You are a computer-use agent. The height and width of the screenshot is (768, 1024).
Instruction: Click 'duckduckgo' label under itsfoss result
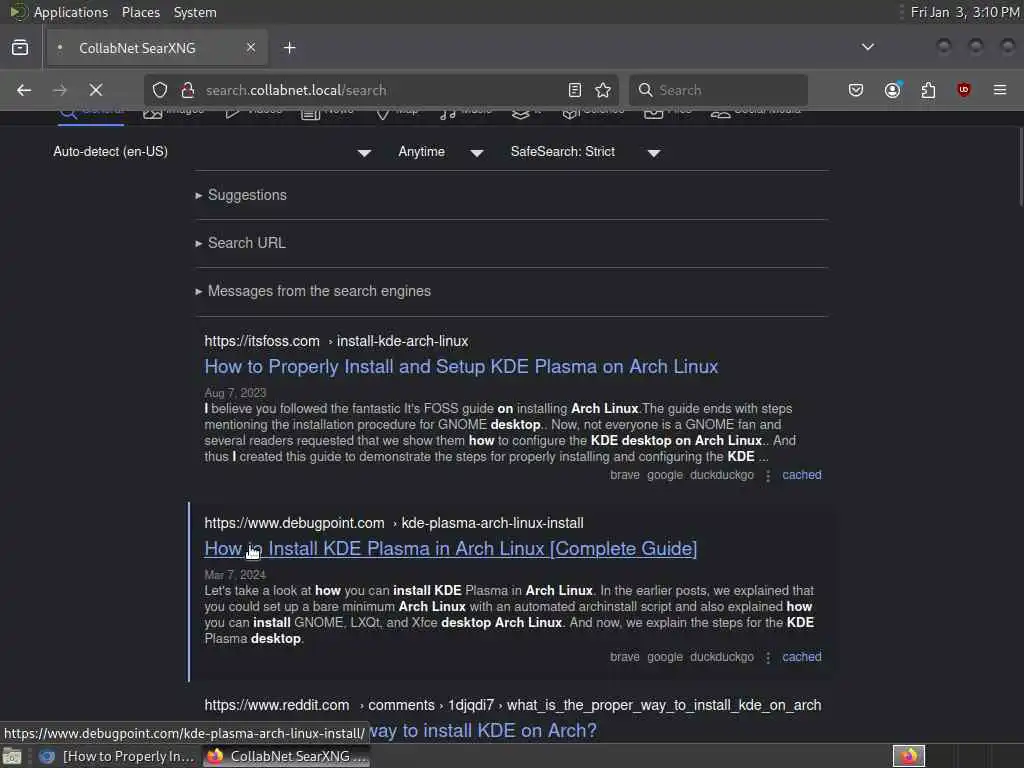coord(722,475)
